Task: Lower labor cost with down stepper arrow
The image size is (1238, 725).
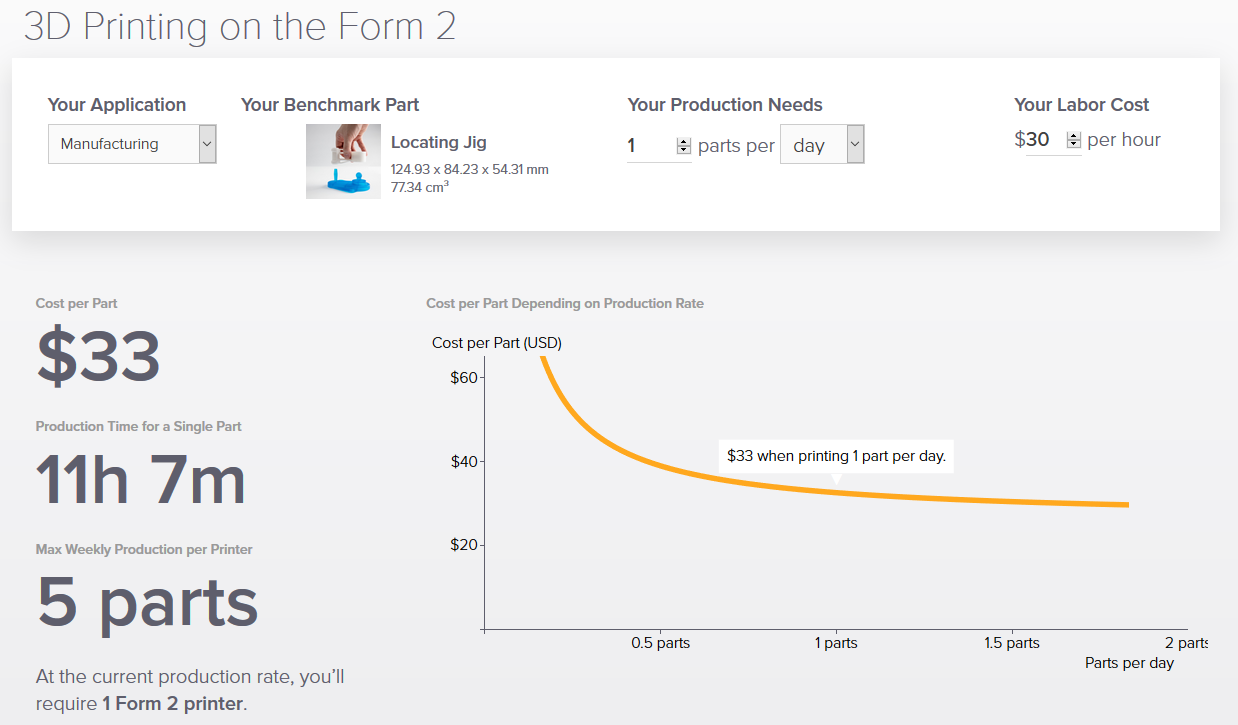Action: 1074,144
